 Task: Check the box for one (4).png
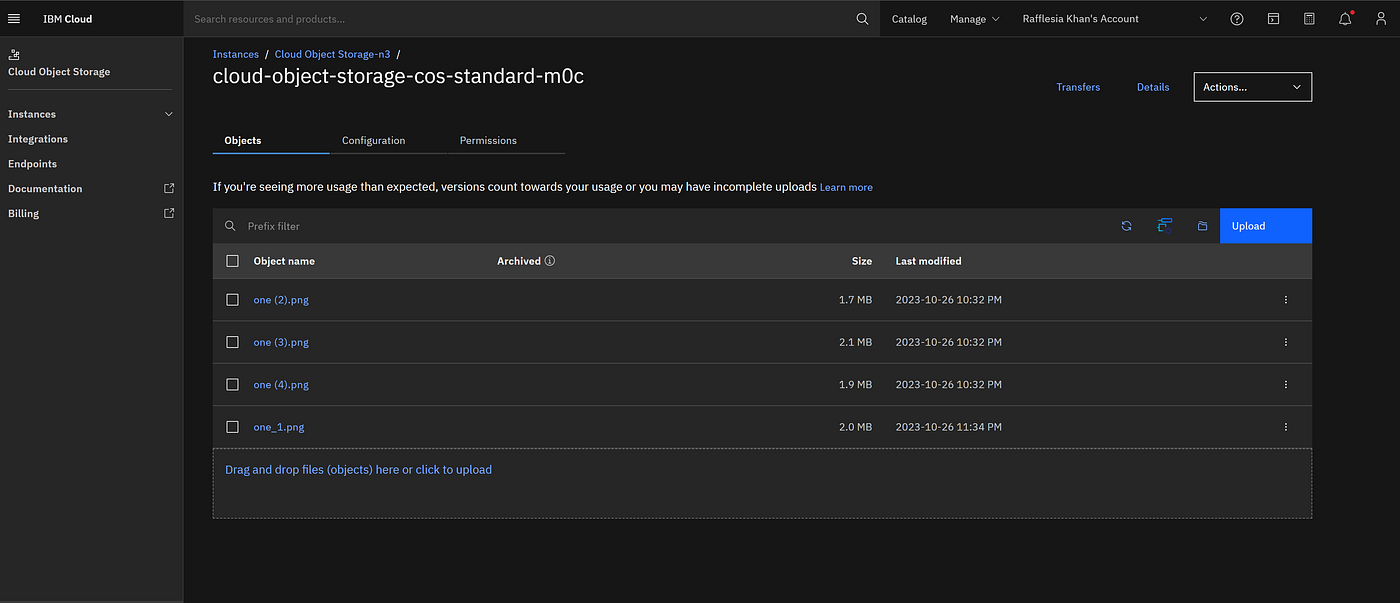point(233,385)
